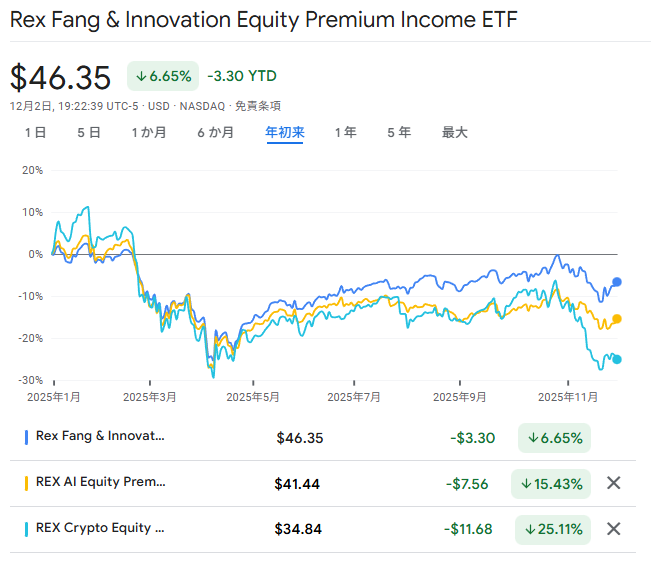Switch to the 1か月 range
Viewport: 651px width, 561px height.
point(148,132)
